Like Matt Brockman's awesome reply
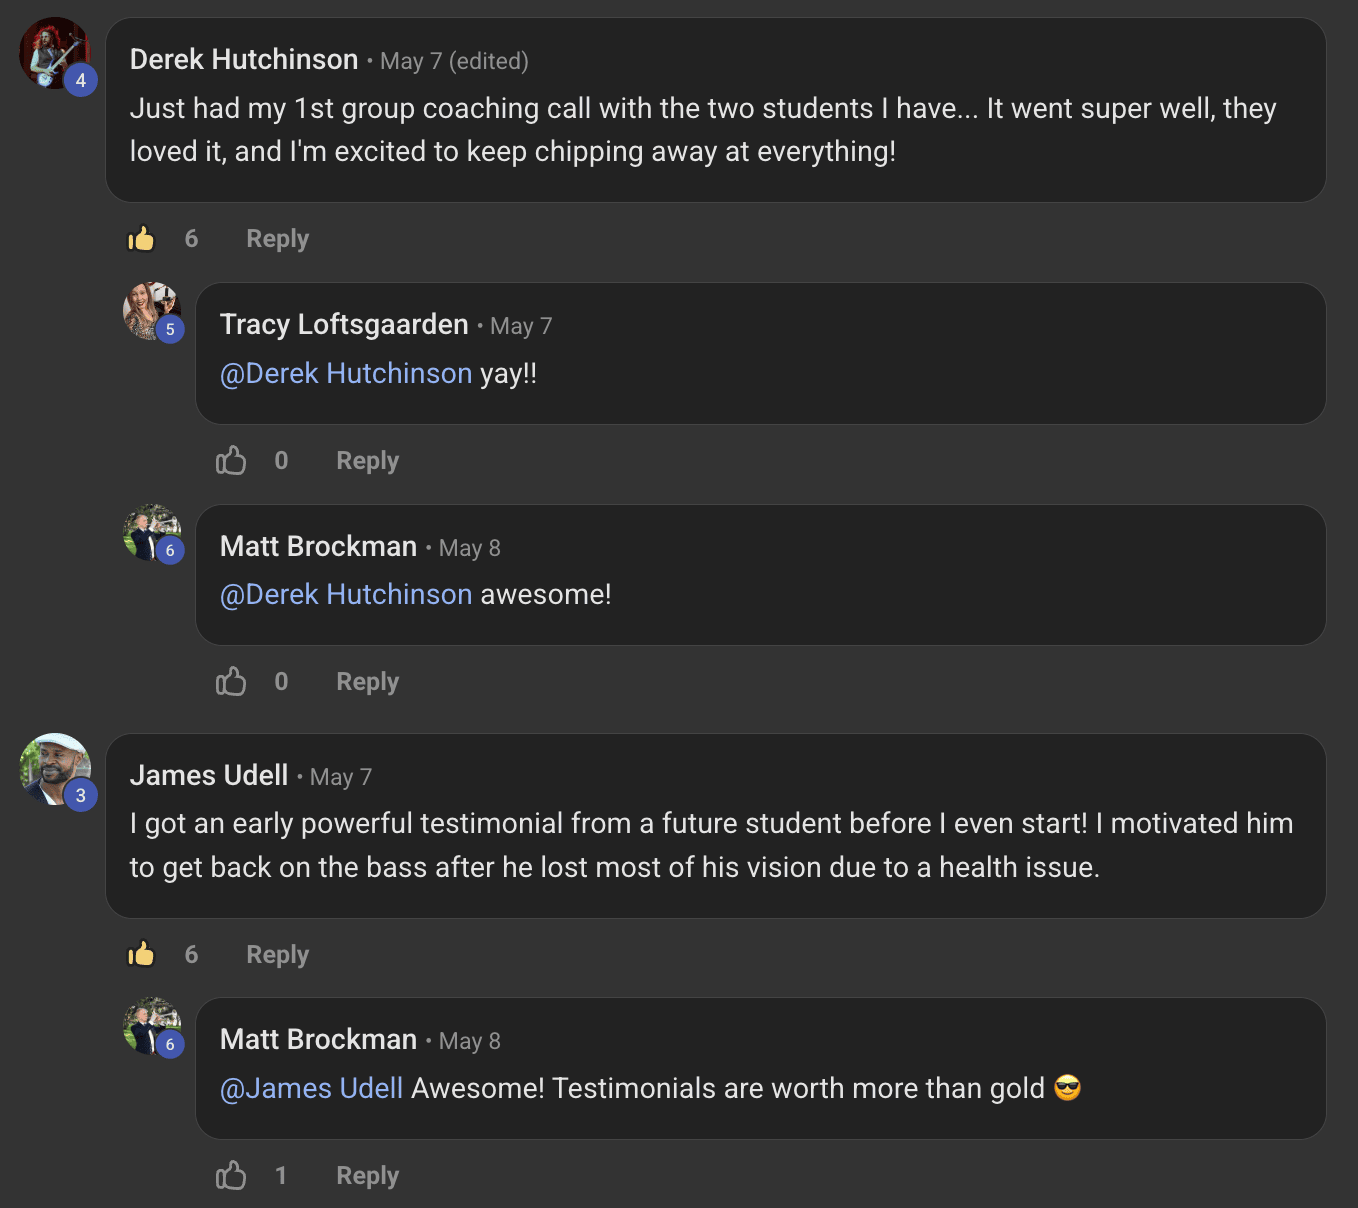1358x1208 pixels. (x=231, y=682)
